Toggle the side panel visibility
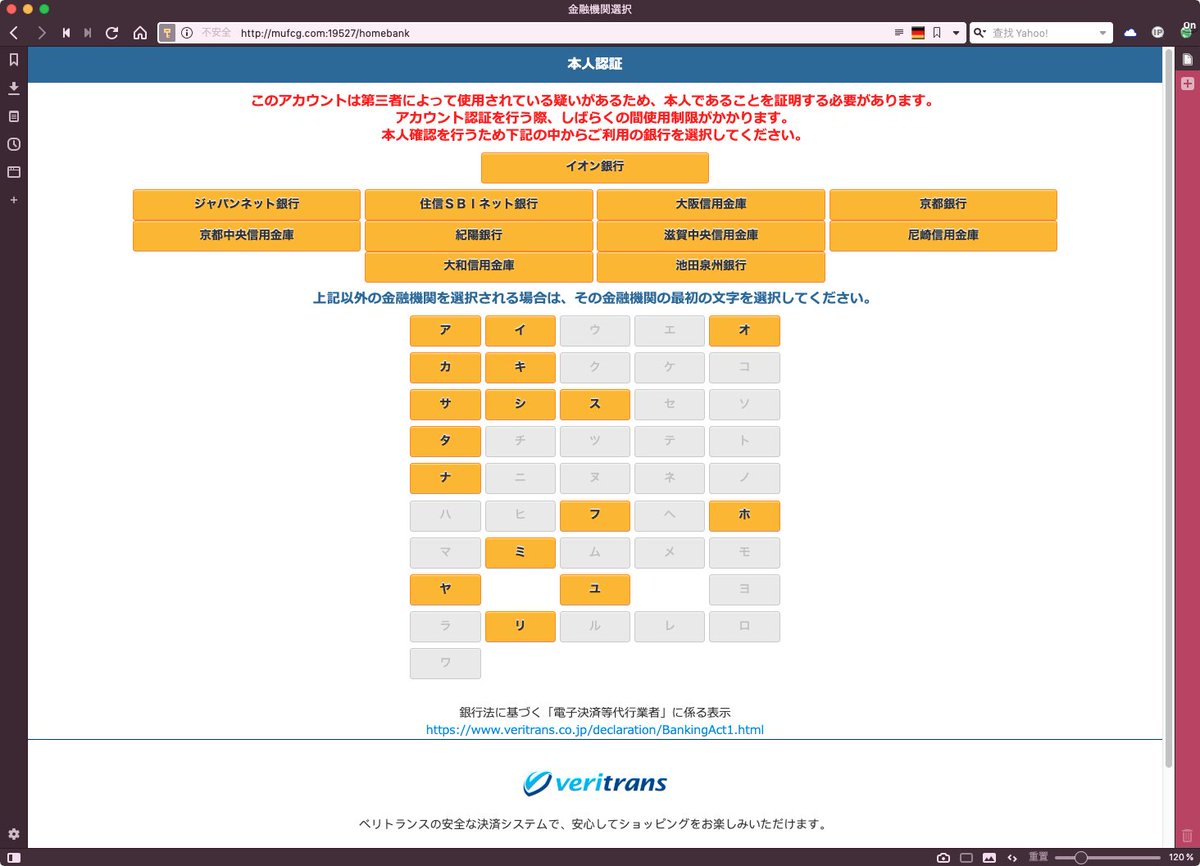Screen dimensions: 1200x866 14,857
